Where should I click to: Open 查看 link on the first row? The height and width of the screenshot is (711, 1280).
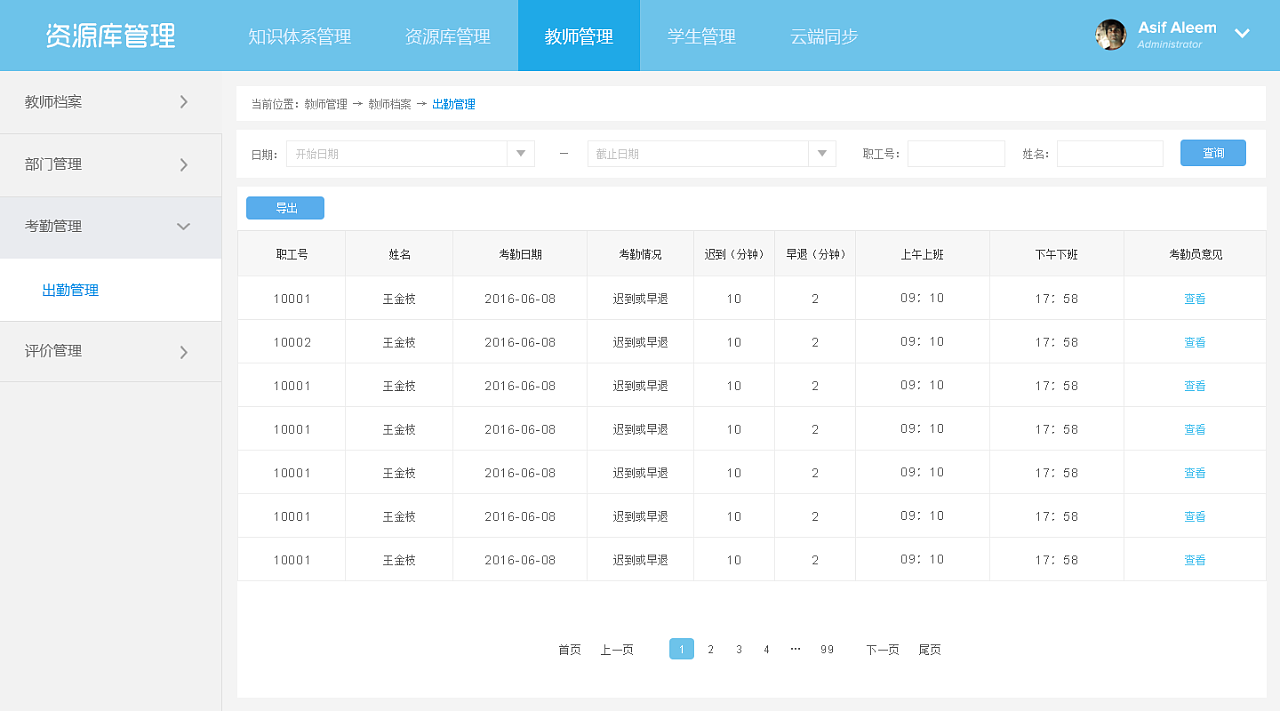click(x=1194, y=297)
